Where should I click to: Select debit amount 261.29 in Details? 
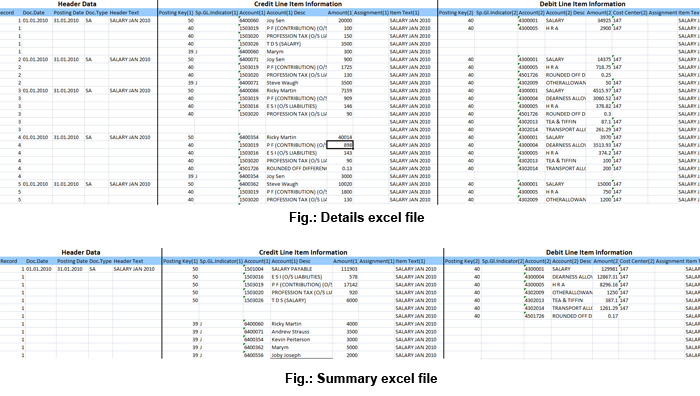(603, 129)
